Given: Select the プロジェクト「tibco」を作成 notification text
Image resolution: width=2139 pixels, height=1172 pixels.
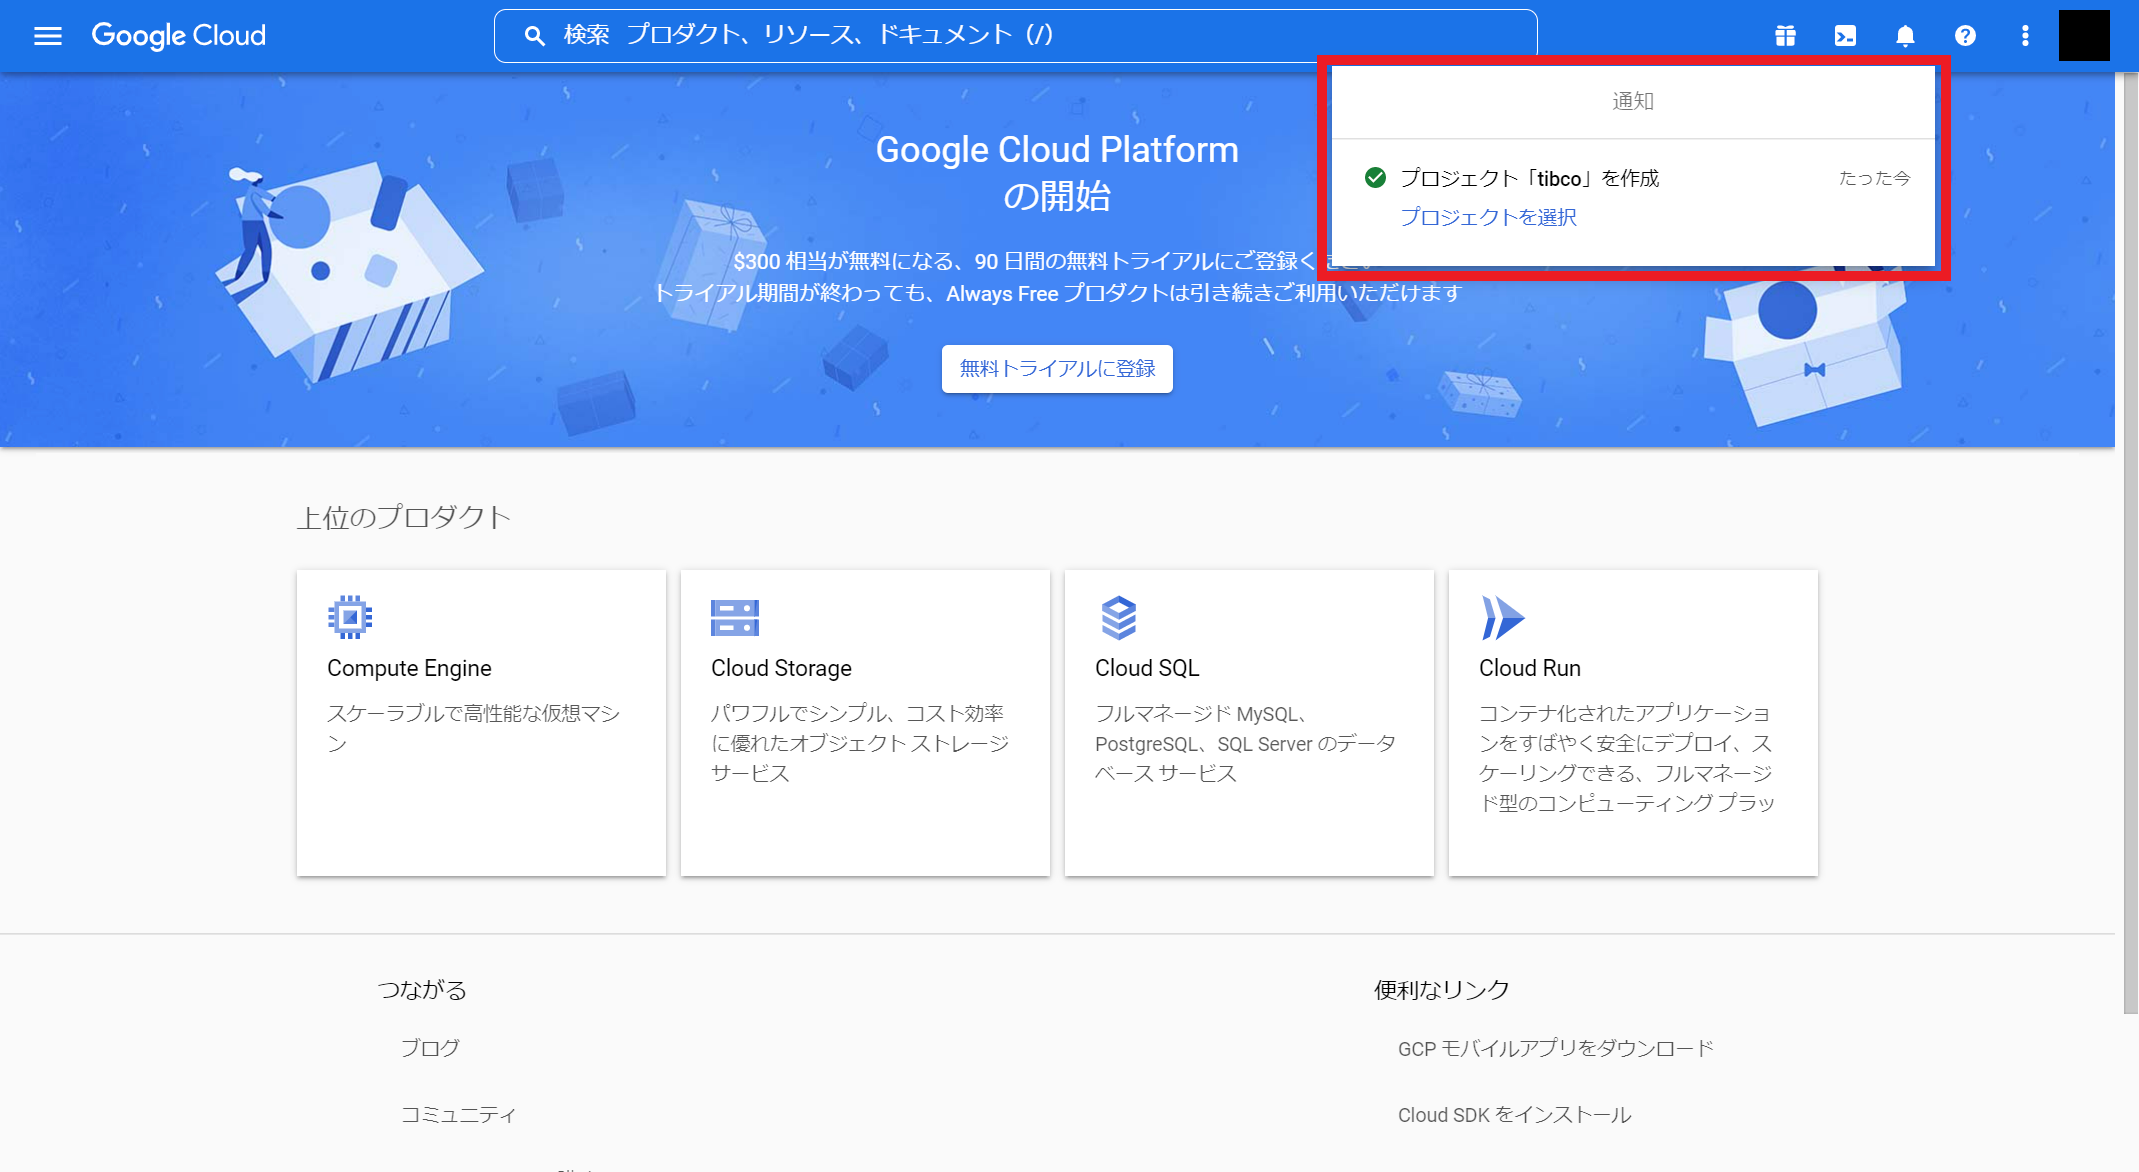Looking at the screenshot, I should click(x=1529, y=178).
